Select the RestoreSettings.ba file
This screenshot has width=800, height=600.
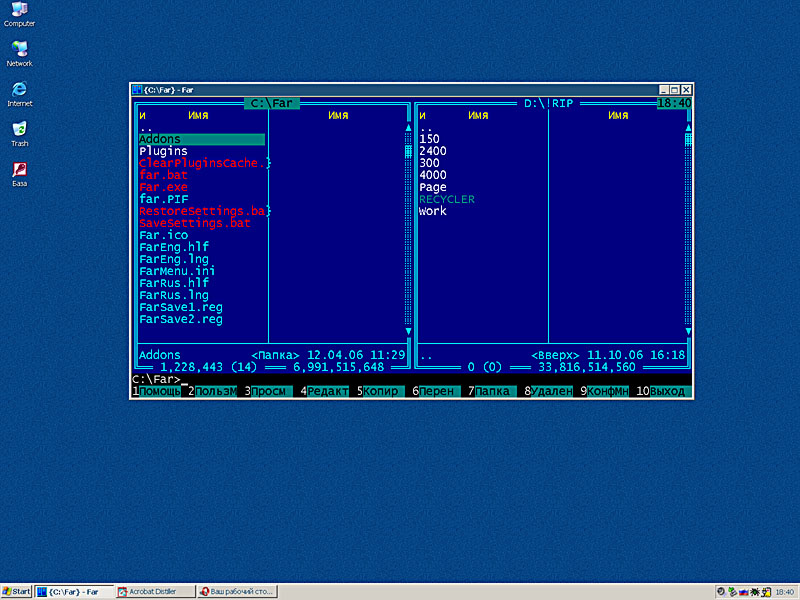tap(205, 211)
